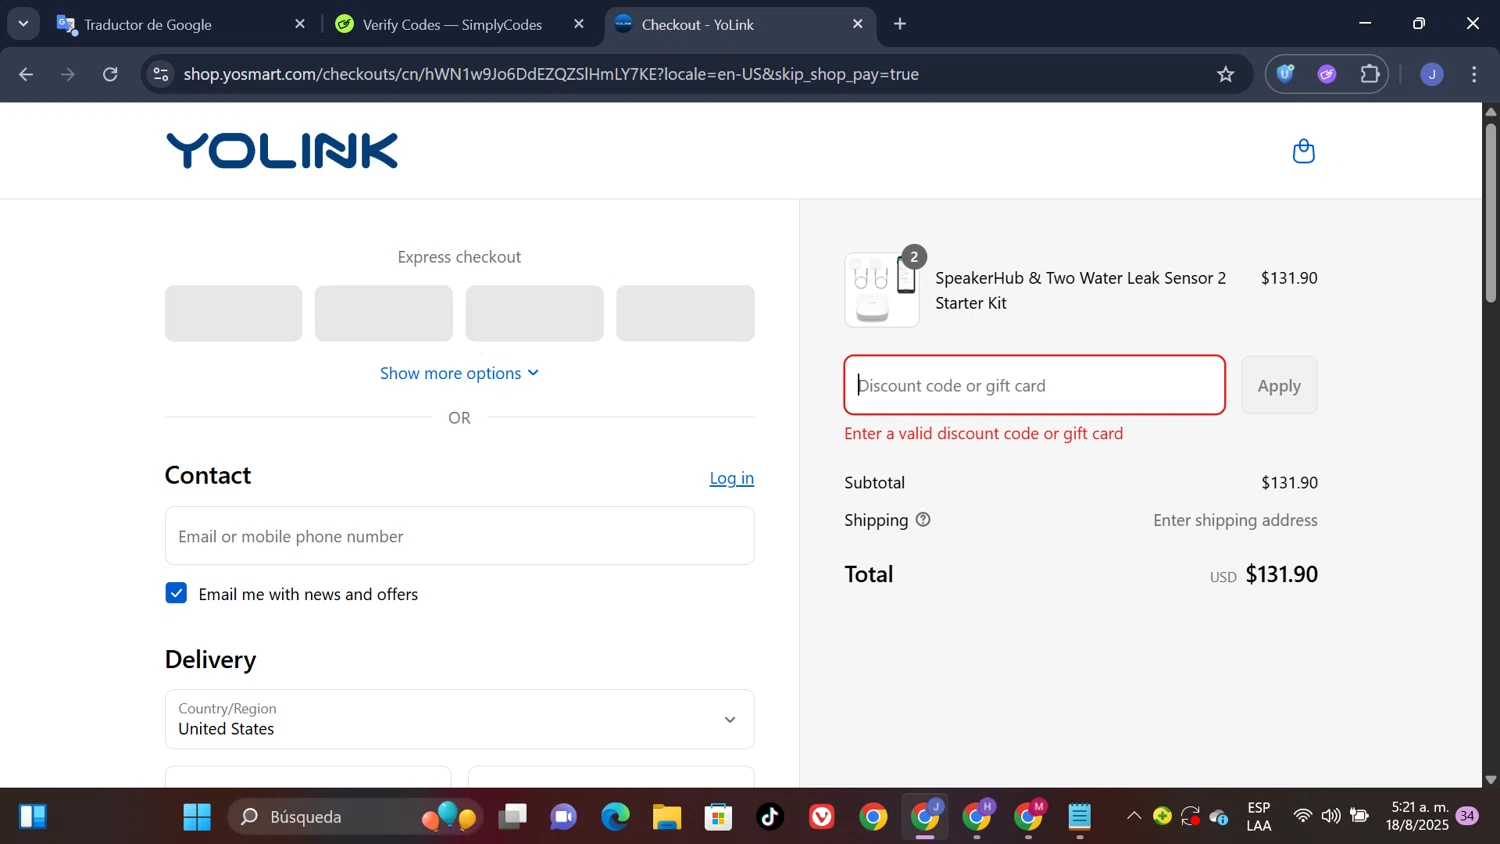
Task: Open the Bitwarden shield extension icon
Action: coord(1286,74)
